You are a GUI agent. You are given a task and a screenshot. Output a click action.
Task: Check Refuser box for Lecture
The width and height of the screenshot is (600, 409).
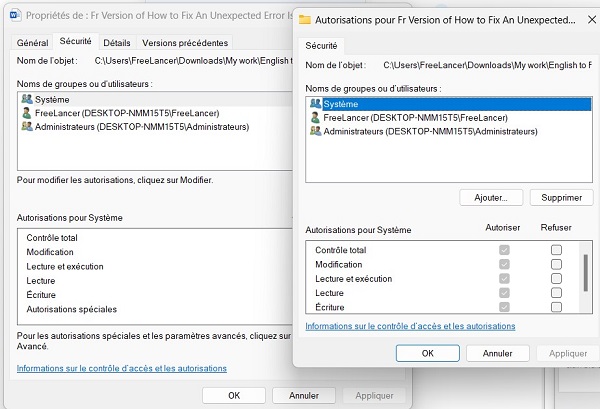pyautogui.click(x=556, y=293)
